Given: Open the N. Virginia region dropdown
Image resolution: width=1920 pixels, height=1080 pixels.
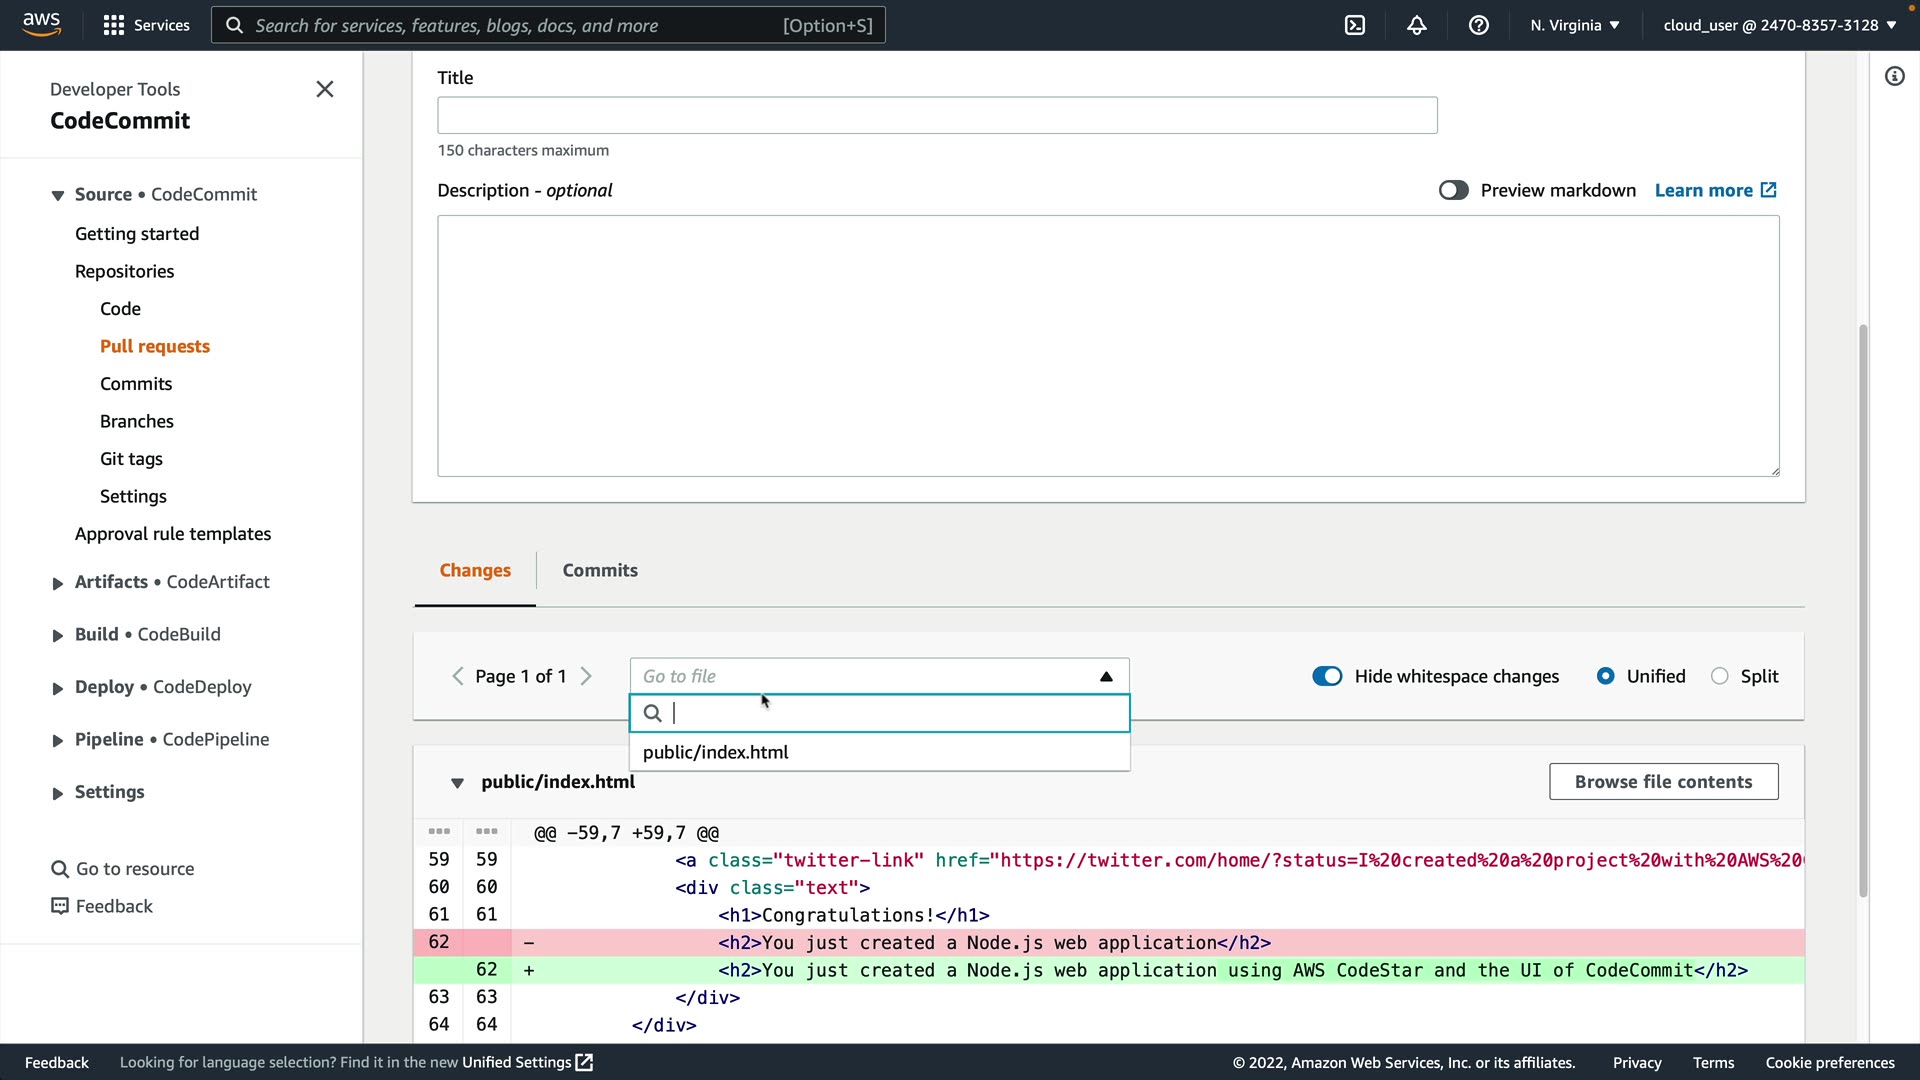Looking at the screenshot, I should point(1574,25).
